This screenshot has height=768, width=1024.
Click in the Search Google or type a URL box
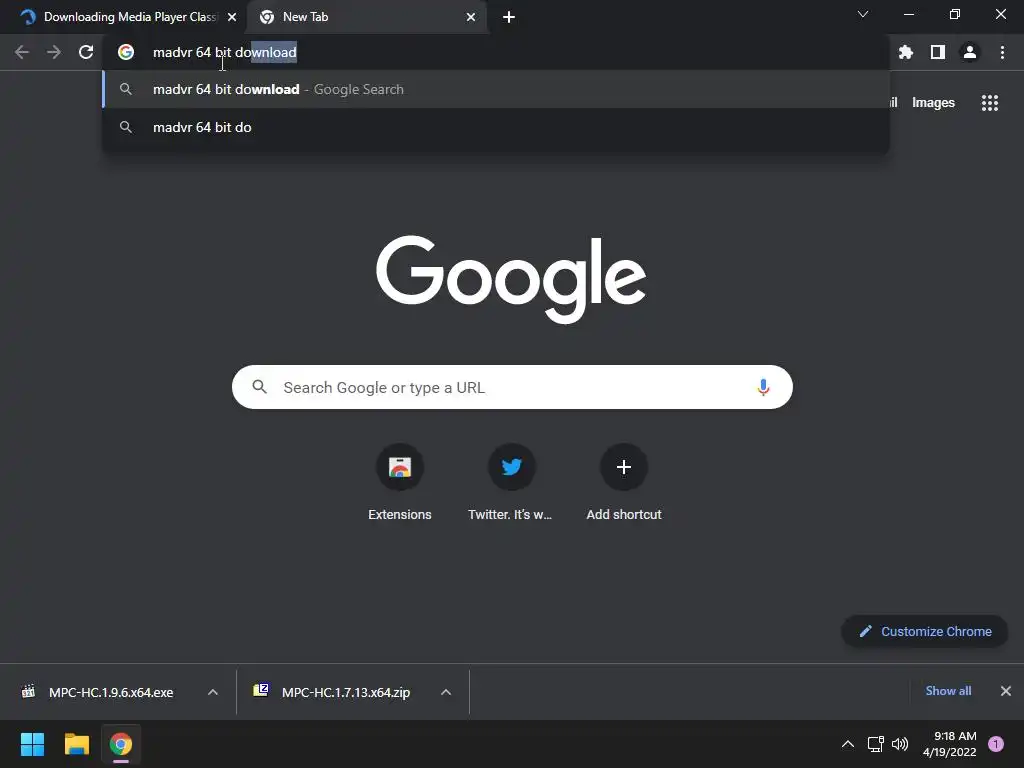[x=512, y=387]
